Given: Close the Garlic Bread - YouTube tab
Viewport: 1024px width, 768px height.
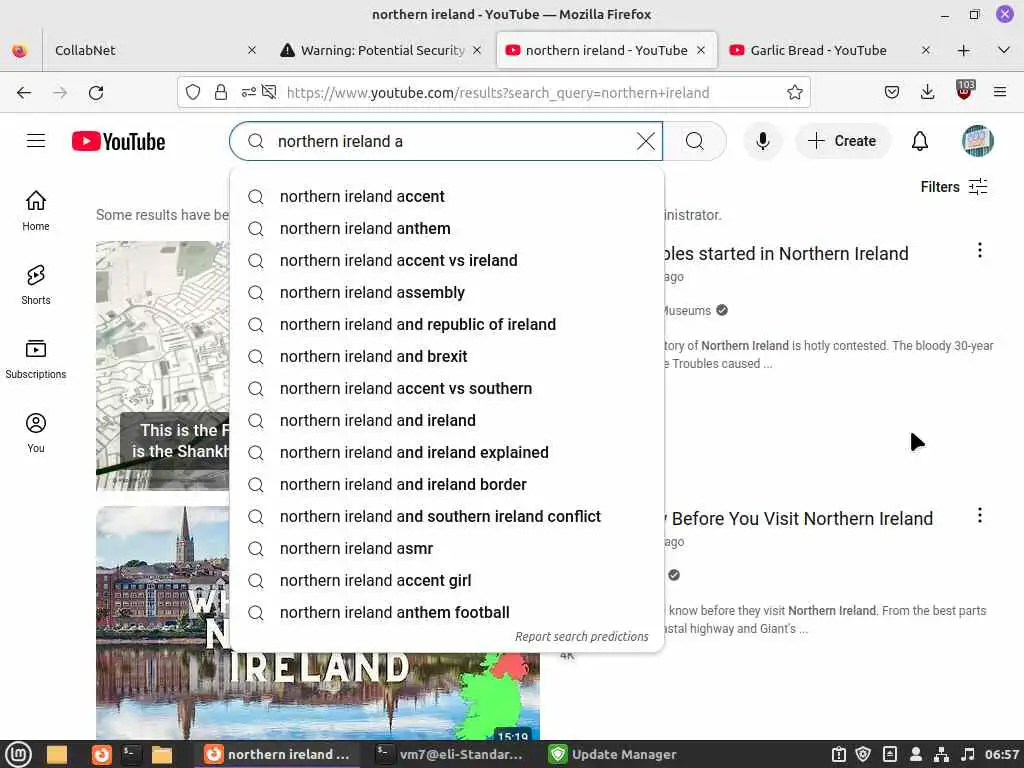Looking at the screenshot, I should pos(925,50).
